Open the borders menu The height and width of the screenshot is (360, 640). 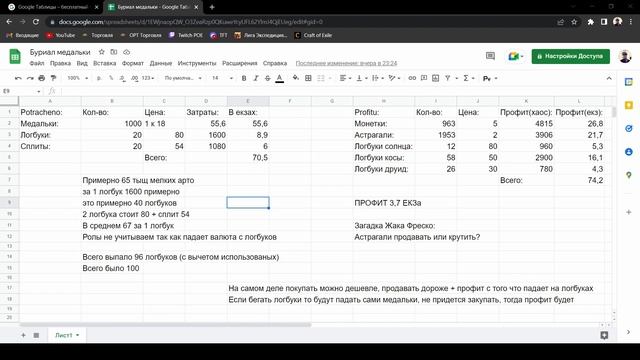tap(308, 78)
